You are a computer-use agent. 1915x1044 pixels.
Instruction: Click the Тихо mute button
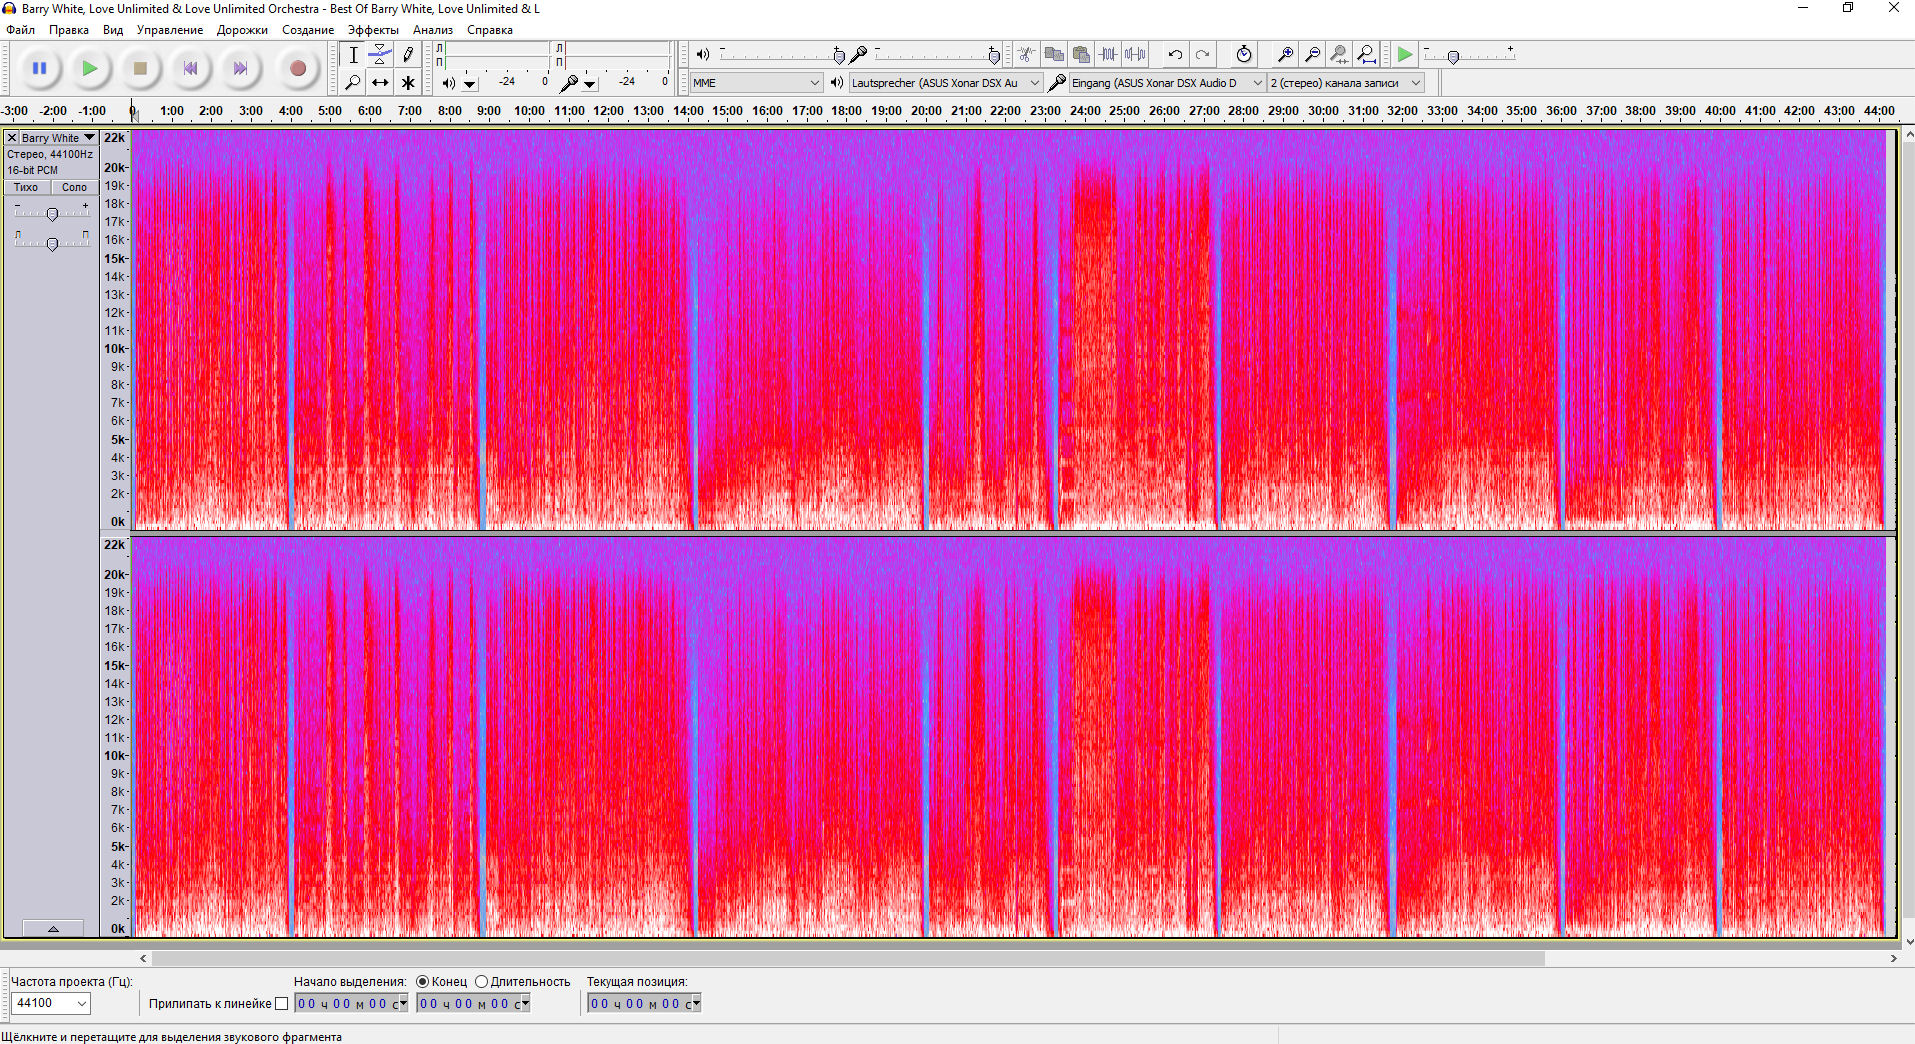coord(26,187)
